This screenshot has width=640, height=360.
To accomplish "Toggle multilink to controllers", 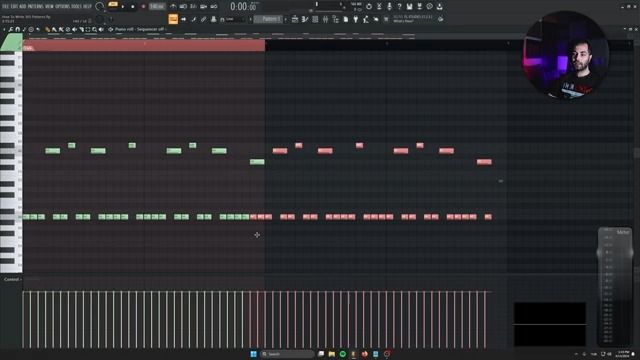I will click(x=203, y=19).
